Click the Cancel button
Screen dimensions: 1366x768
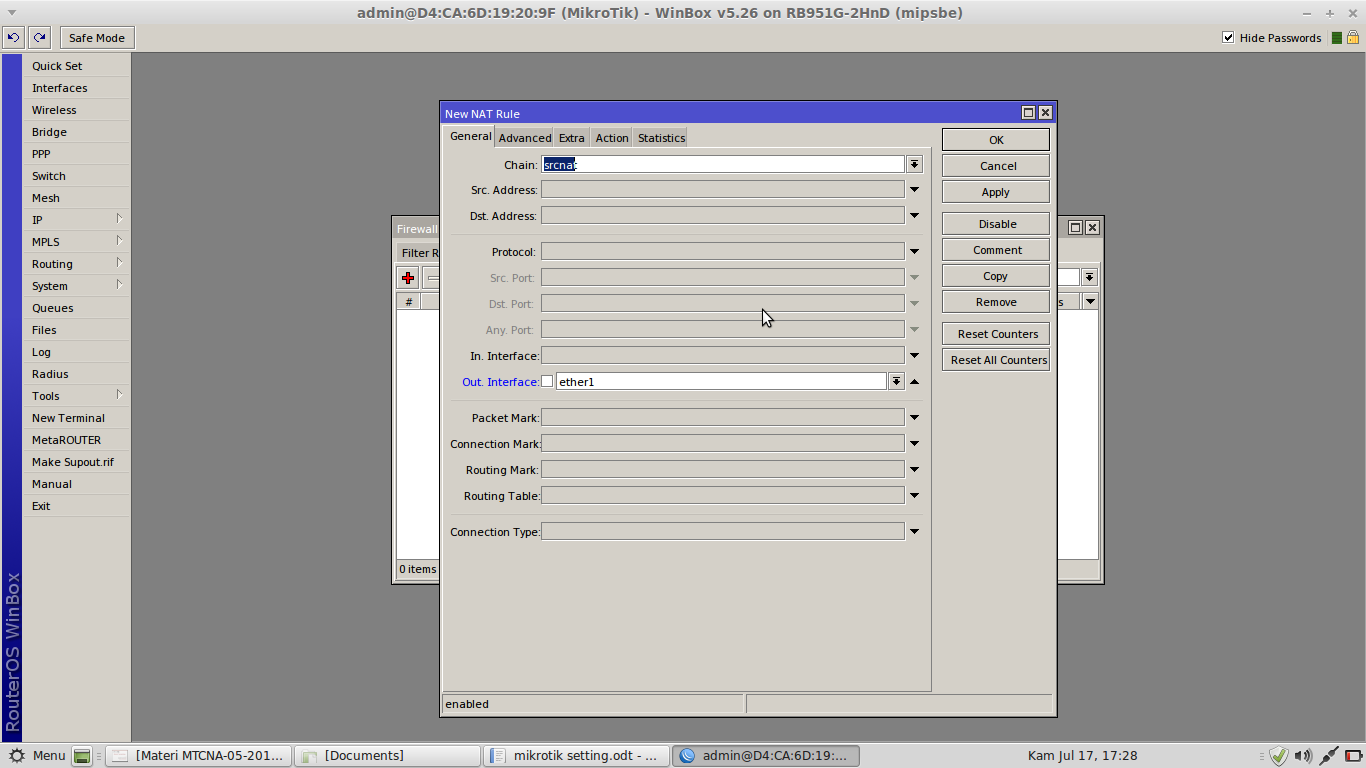pos(996,166)
